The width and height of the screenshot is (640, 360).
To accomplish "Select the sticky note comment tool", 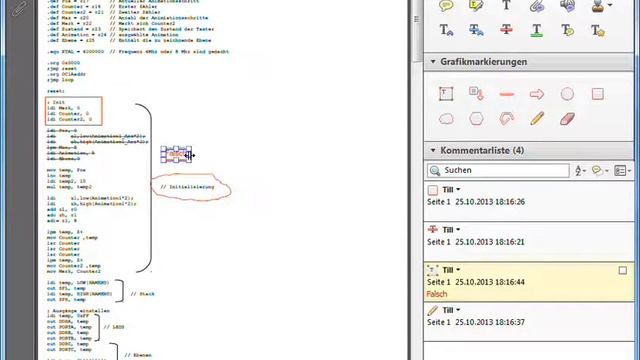I will (x=446, y=6).
